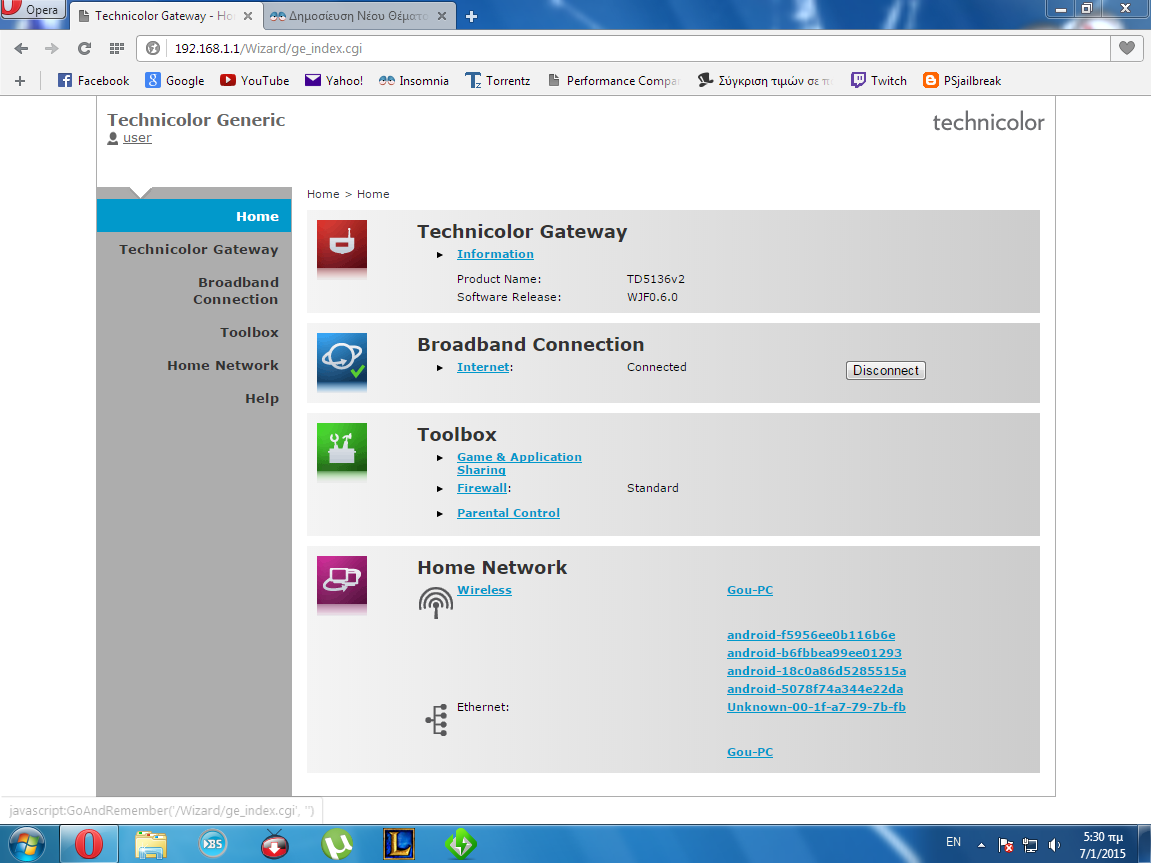1151x863 pixels.
Task: Open device android-5078f74a344e22da
Action: point(815,689)
